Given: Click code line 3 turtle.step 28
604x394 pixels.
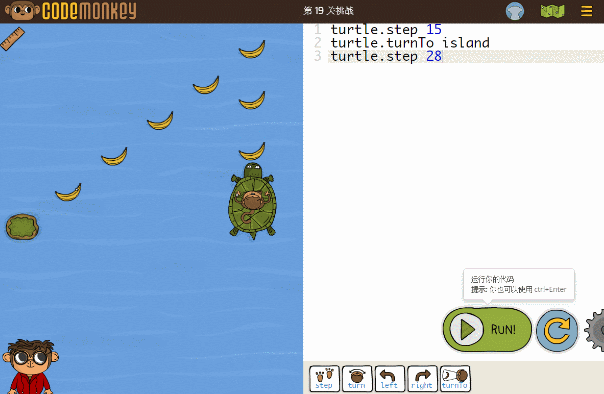Looking at the screenshot, I should (x=386, y=56).
